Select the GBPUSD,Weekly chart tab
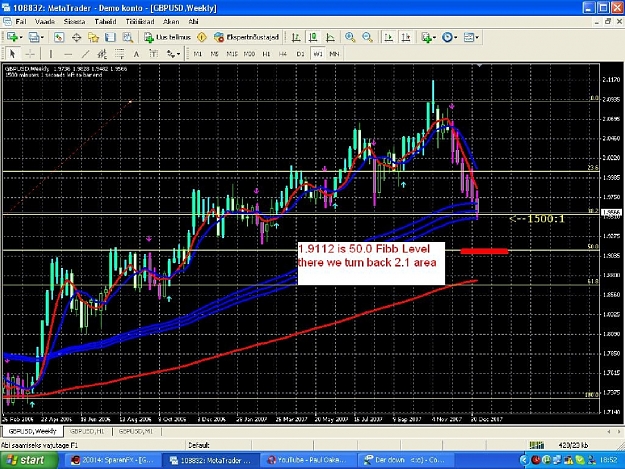This screenshot has width=625, height=469. 32,431
